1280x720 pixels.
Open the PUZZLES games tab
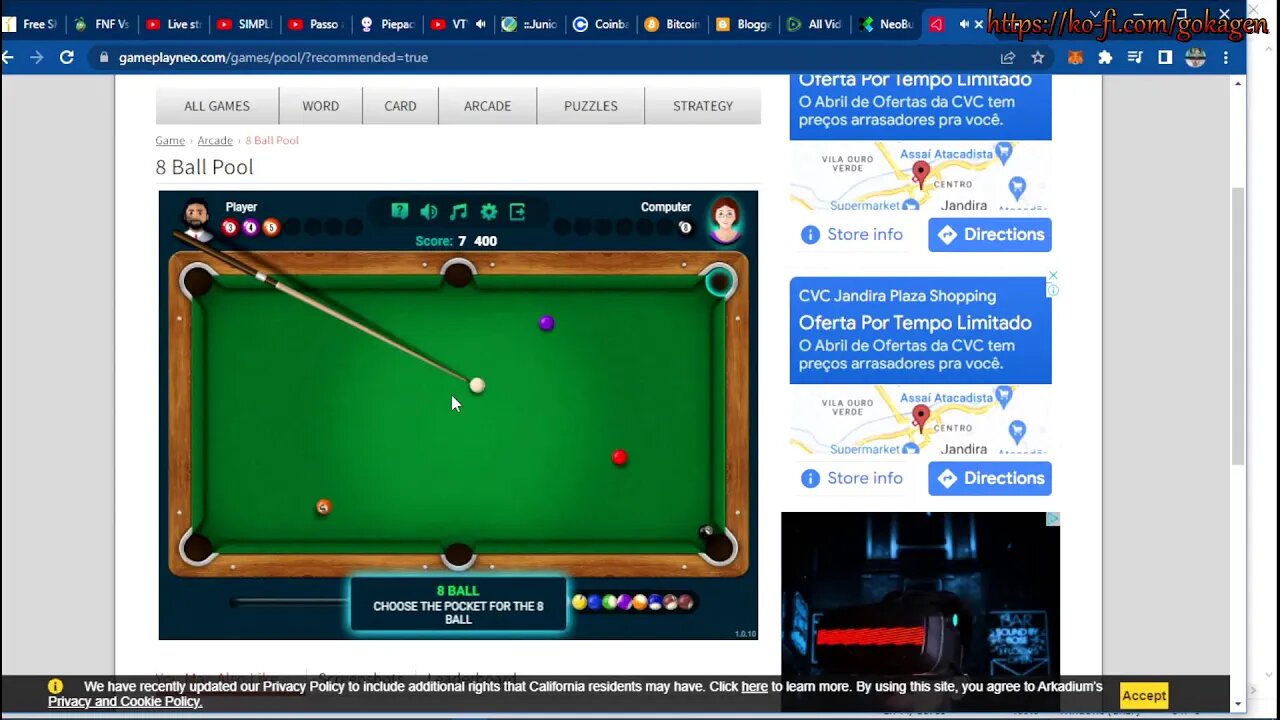pyautogui.click(x=590, y=106)
